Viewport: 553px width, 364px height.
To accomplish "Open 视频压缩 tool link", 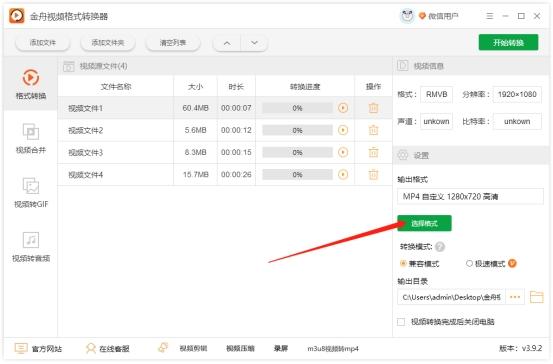I will [240, 348].
